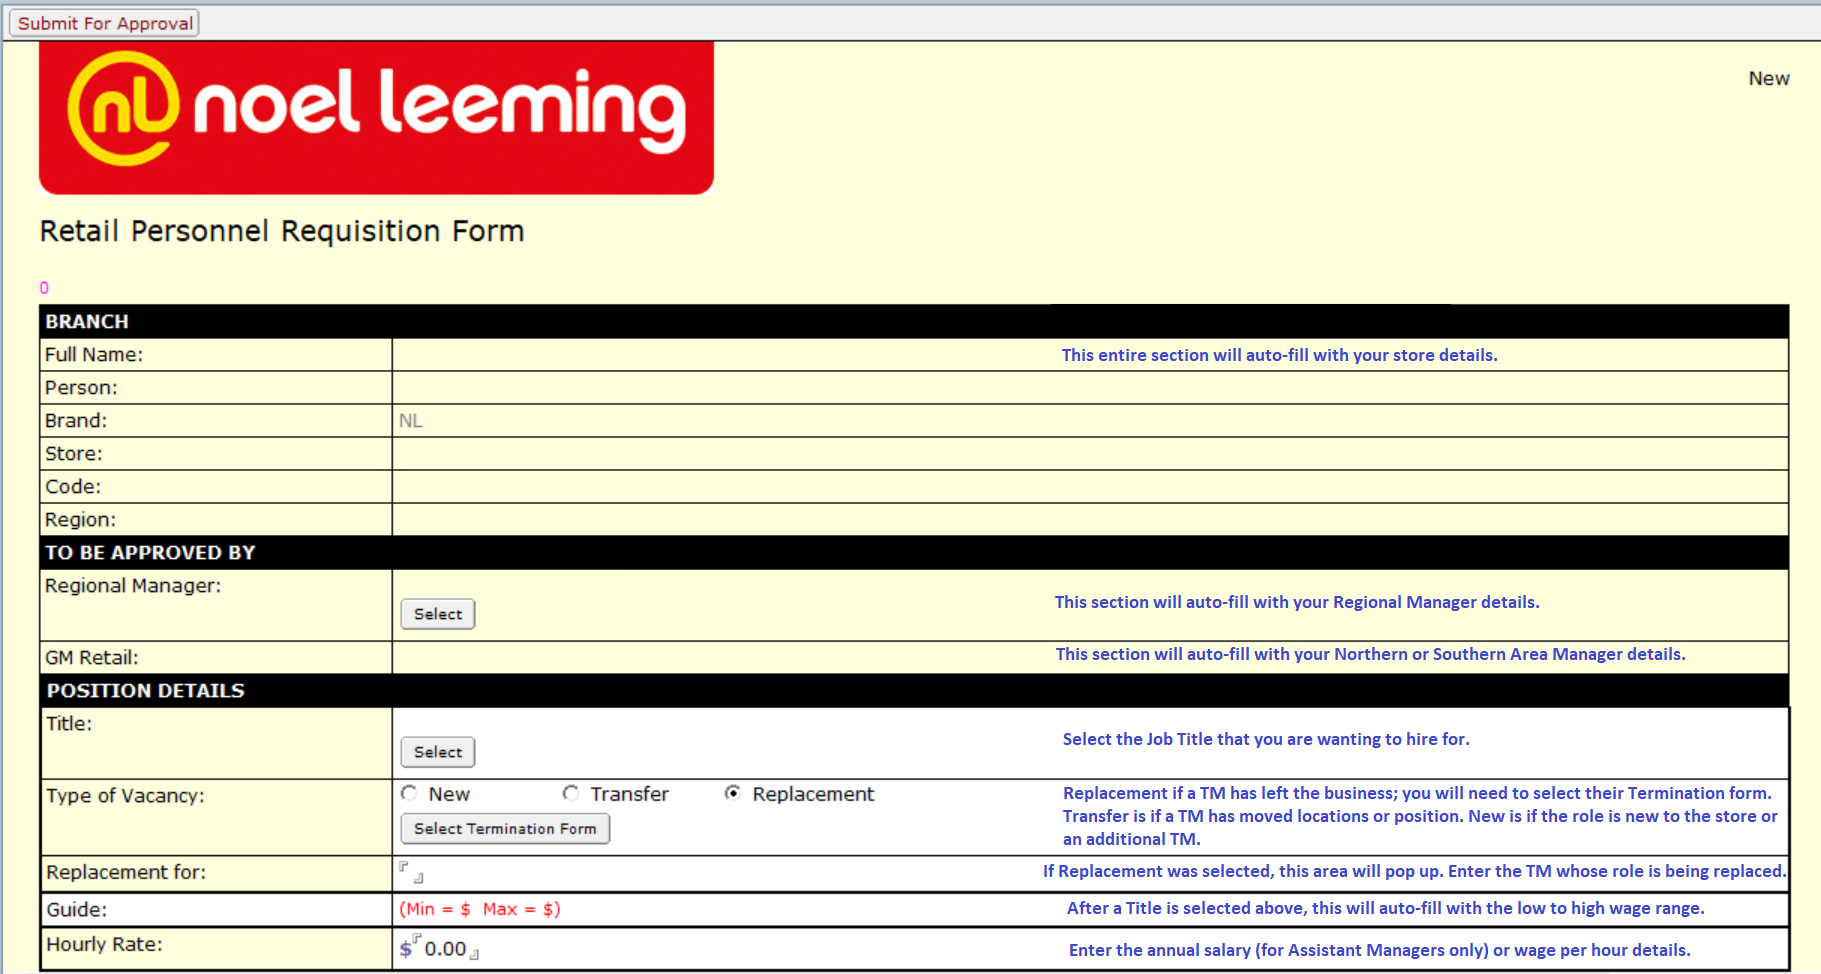1821x974 pixels.
Task: Click the Northern or Southern Area Manager note
Action: click(x=1371, y=654)
